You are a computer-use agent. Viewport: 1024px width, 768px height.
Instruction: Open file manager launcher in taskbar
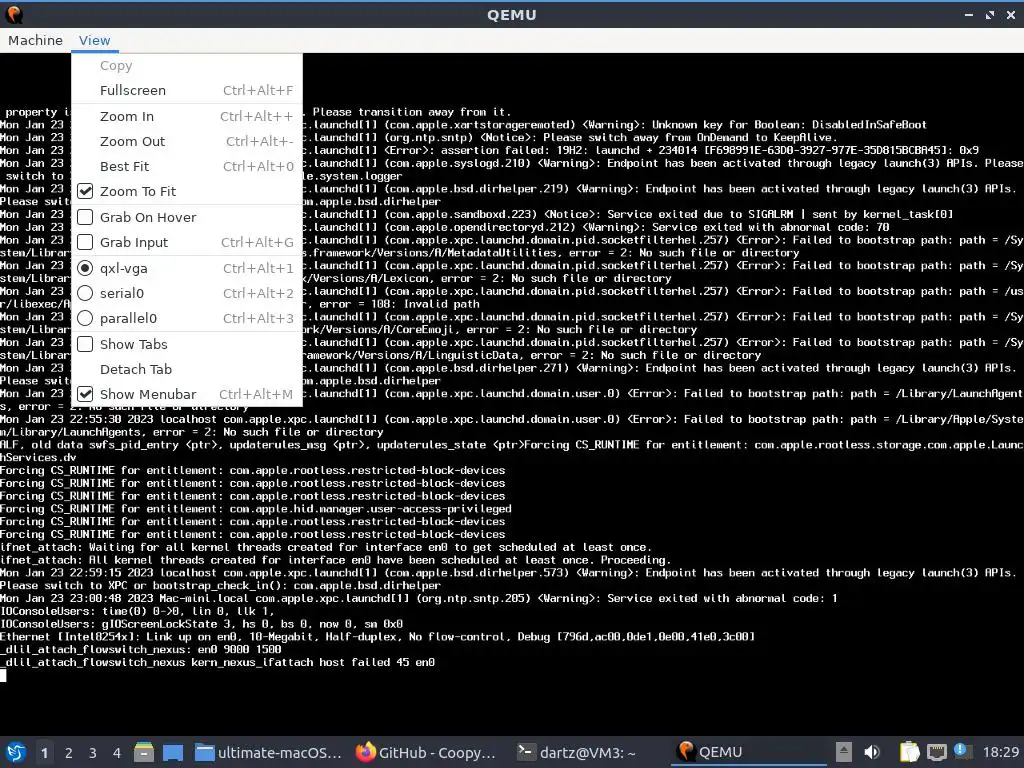click(x=144, y=752)
